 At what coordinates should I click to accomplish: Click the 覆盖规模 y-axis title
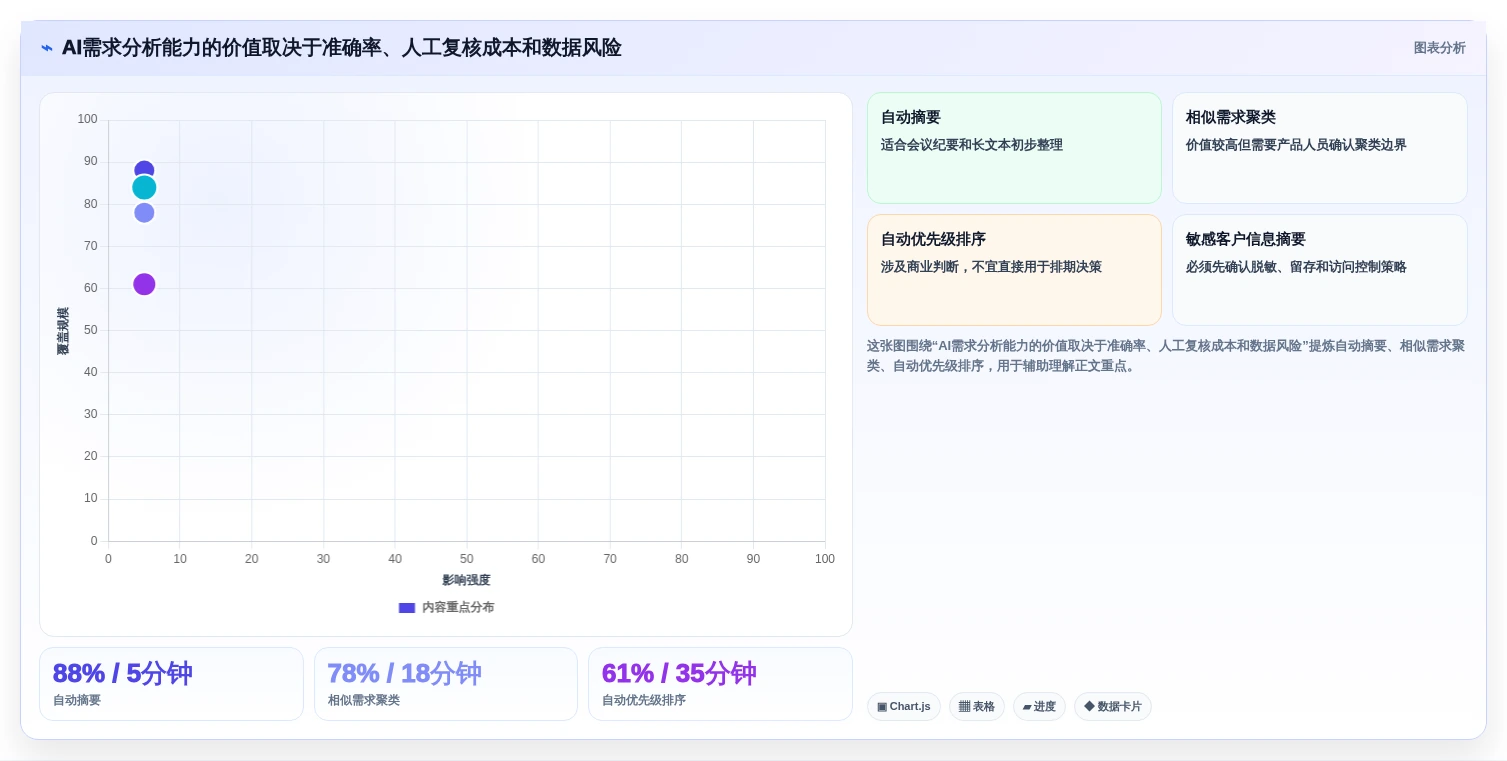63,331
